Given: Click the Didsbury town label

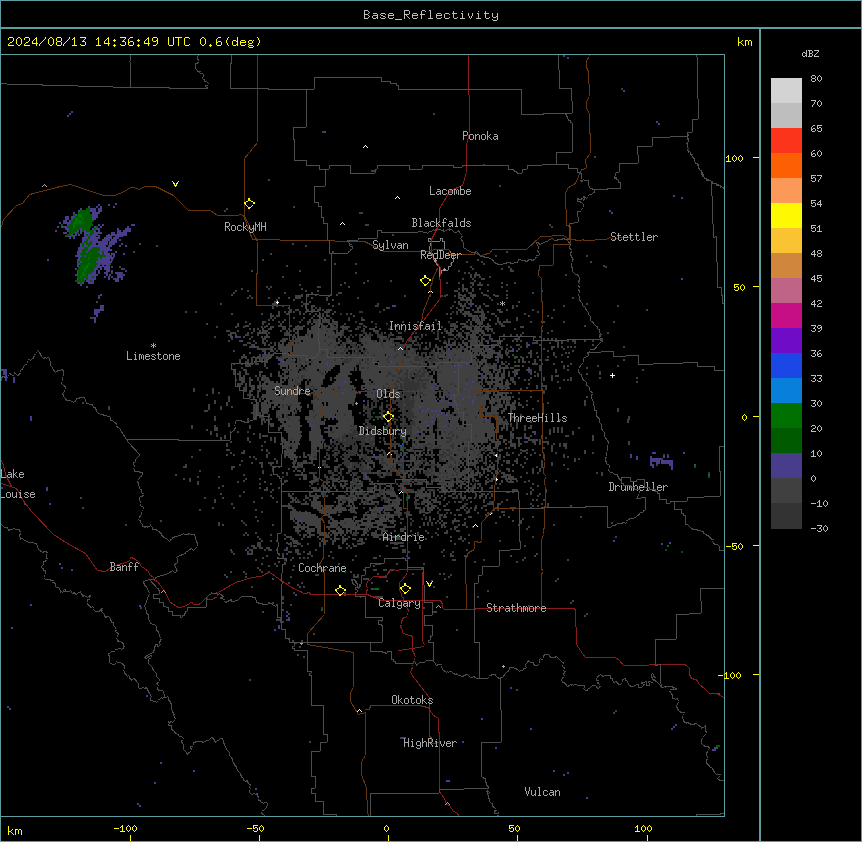Looking at the screenshot, I should [x=382, y=431].
